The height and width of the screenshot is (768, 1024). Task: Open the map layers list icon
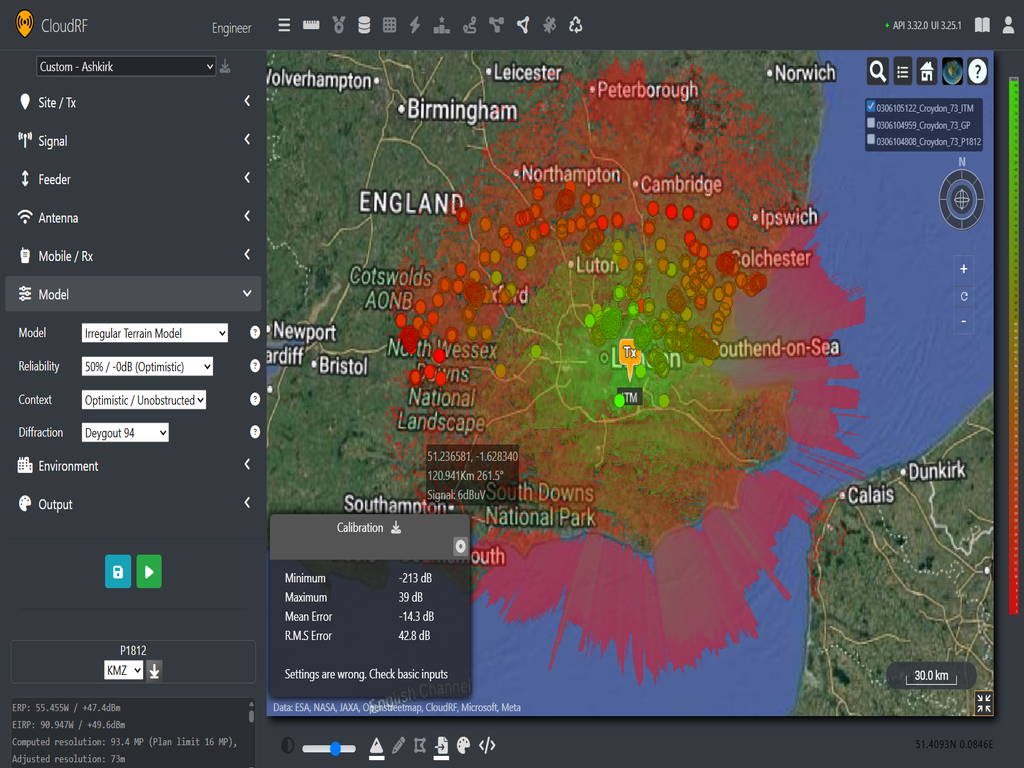pos(903,71)
